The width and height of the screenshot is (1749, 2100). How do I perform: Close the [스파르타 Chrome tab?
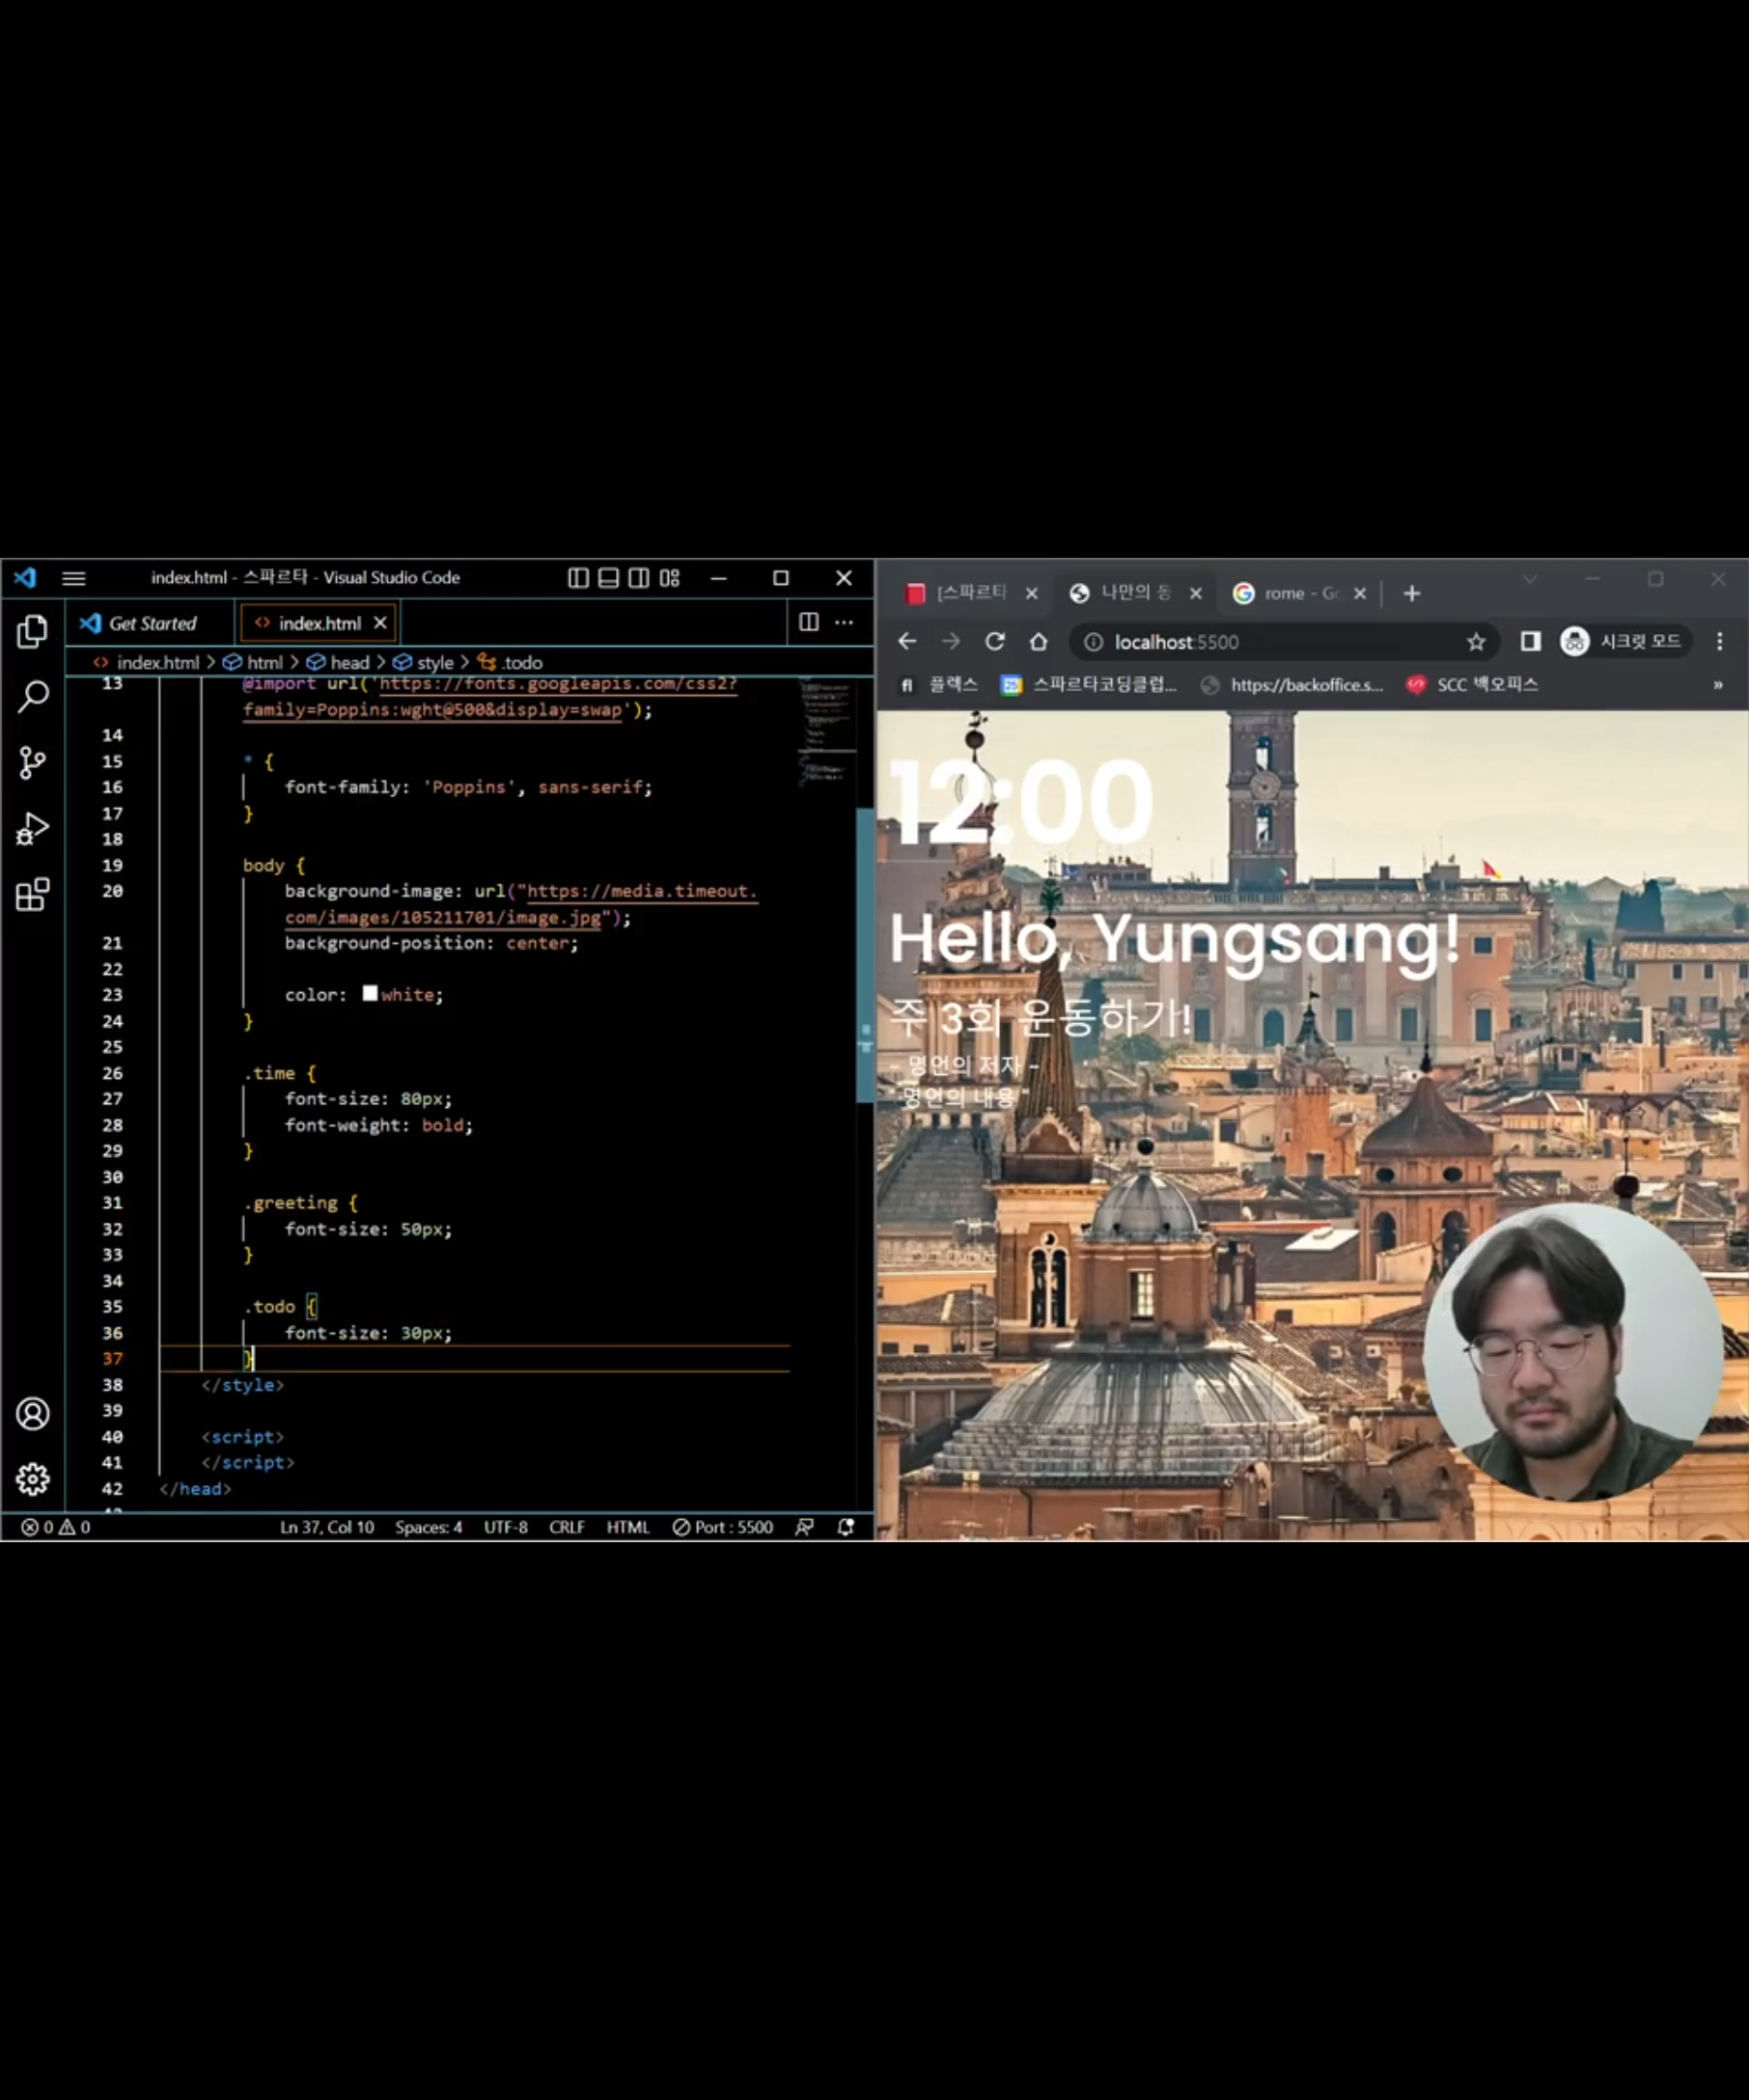pos(1032,593)
